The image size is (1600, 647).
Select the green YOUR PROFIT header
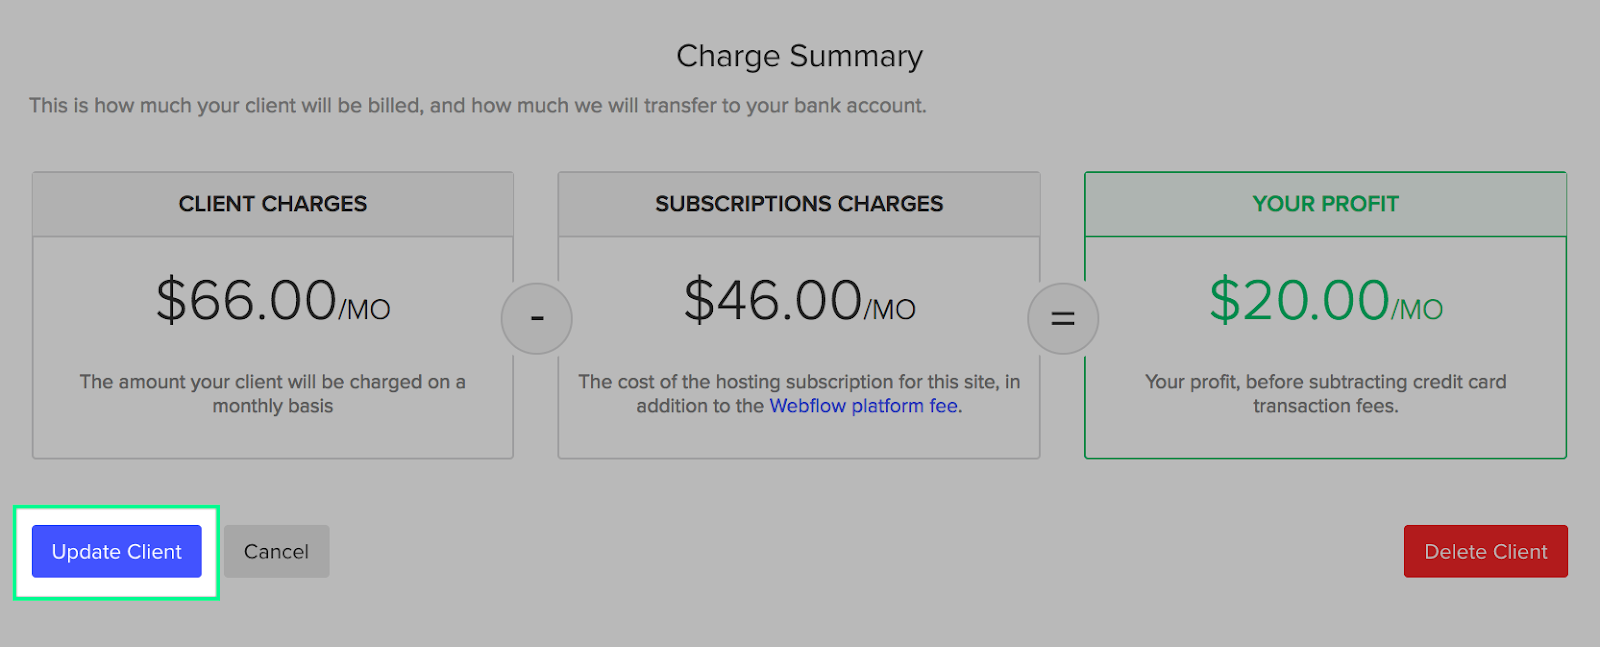coord(1325,204)
